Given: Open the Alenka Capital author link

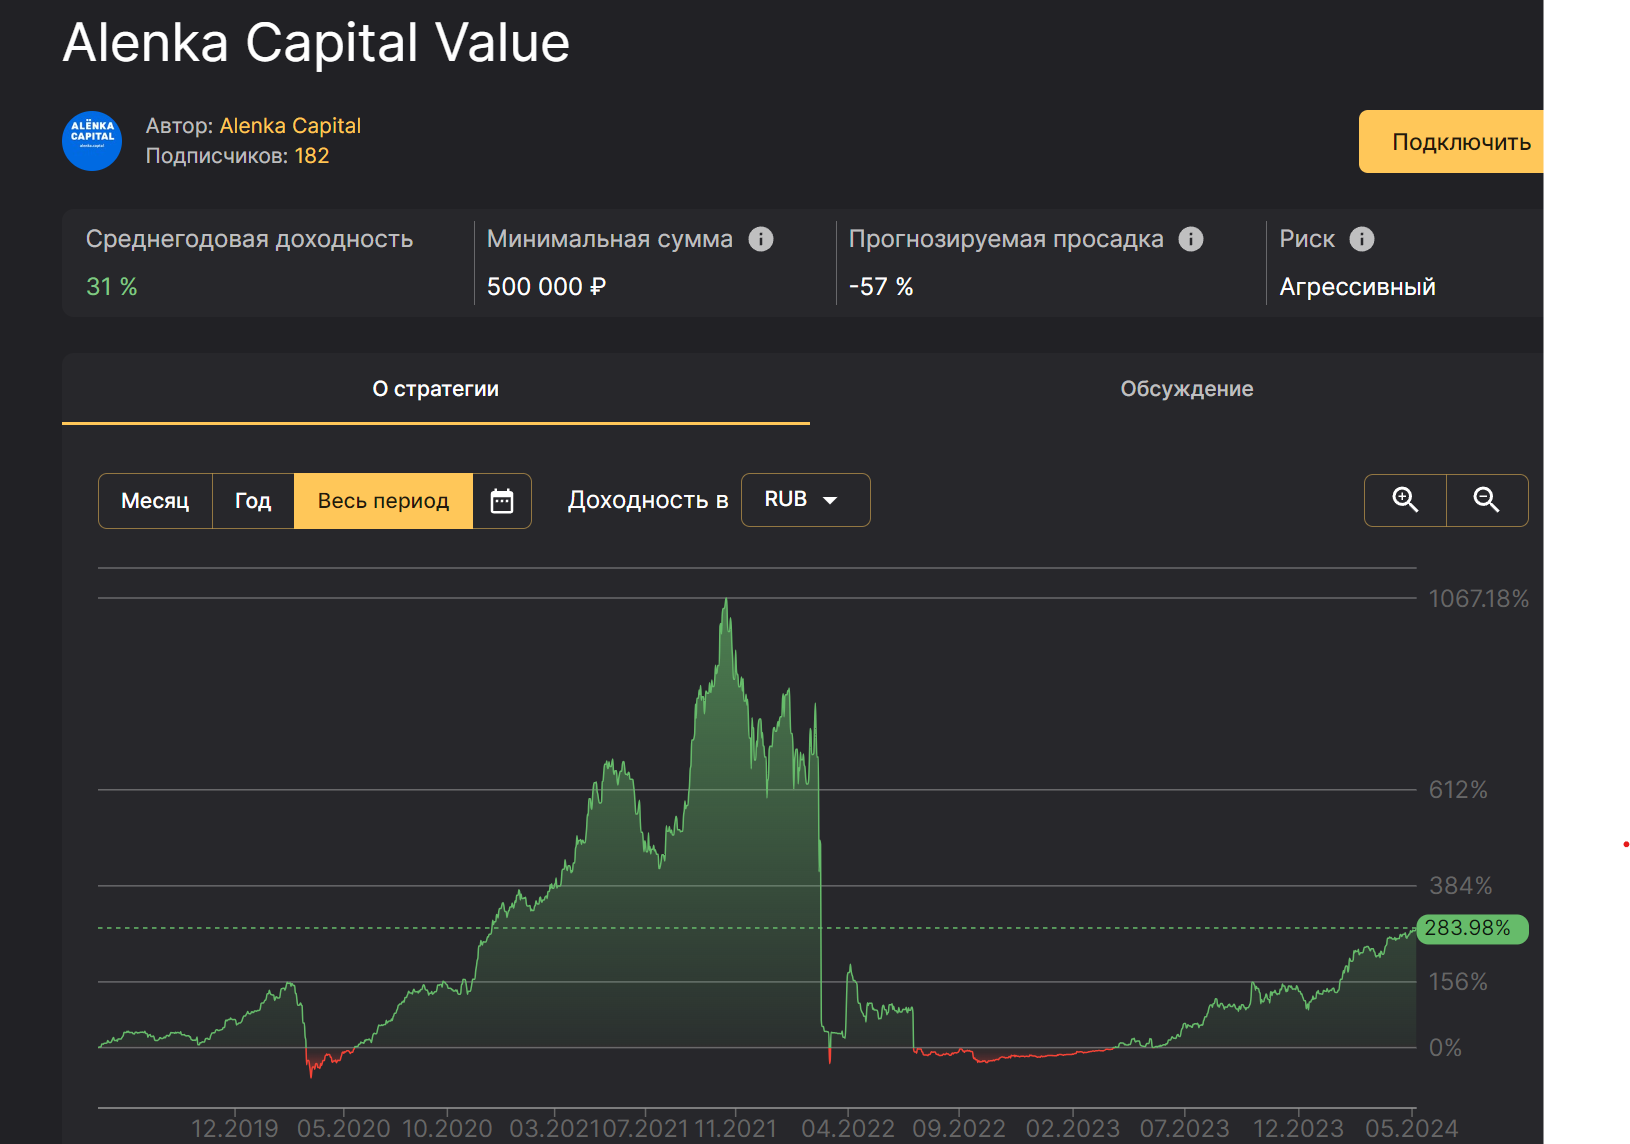Looking at the screenshot, I should pyautogui.click(x=290, y=126).
